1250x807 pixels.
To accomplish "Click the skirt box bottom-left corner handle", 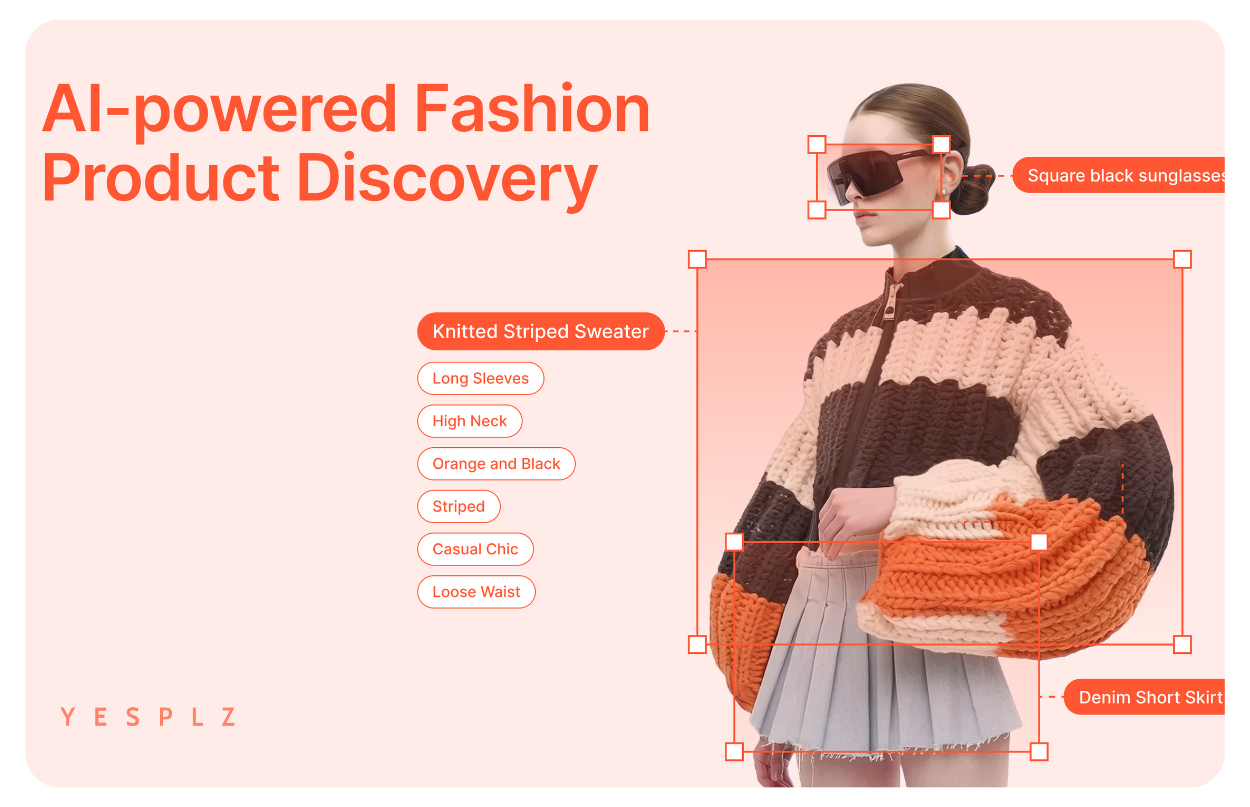I will click(x=734, y=751).
